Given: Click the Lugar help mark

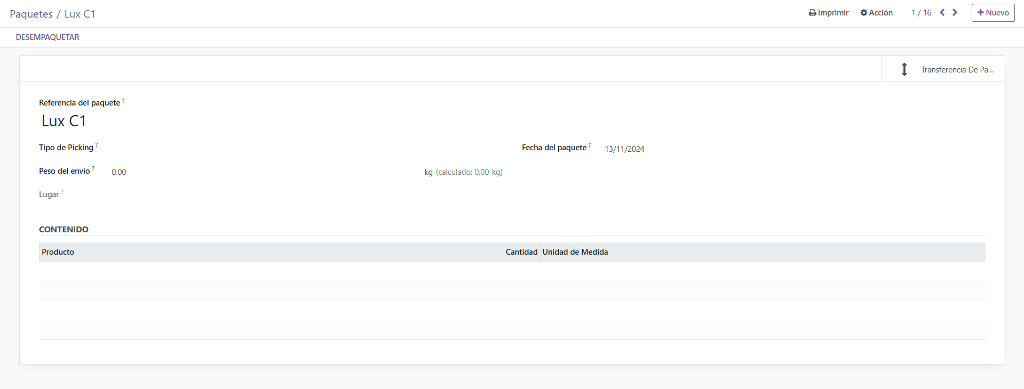Looking at the screenshot, I should 63,192.
